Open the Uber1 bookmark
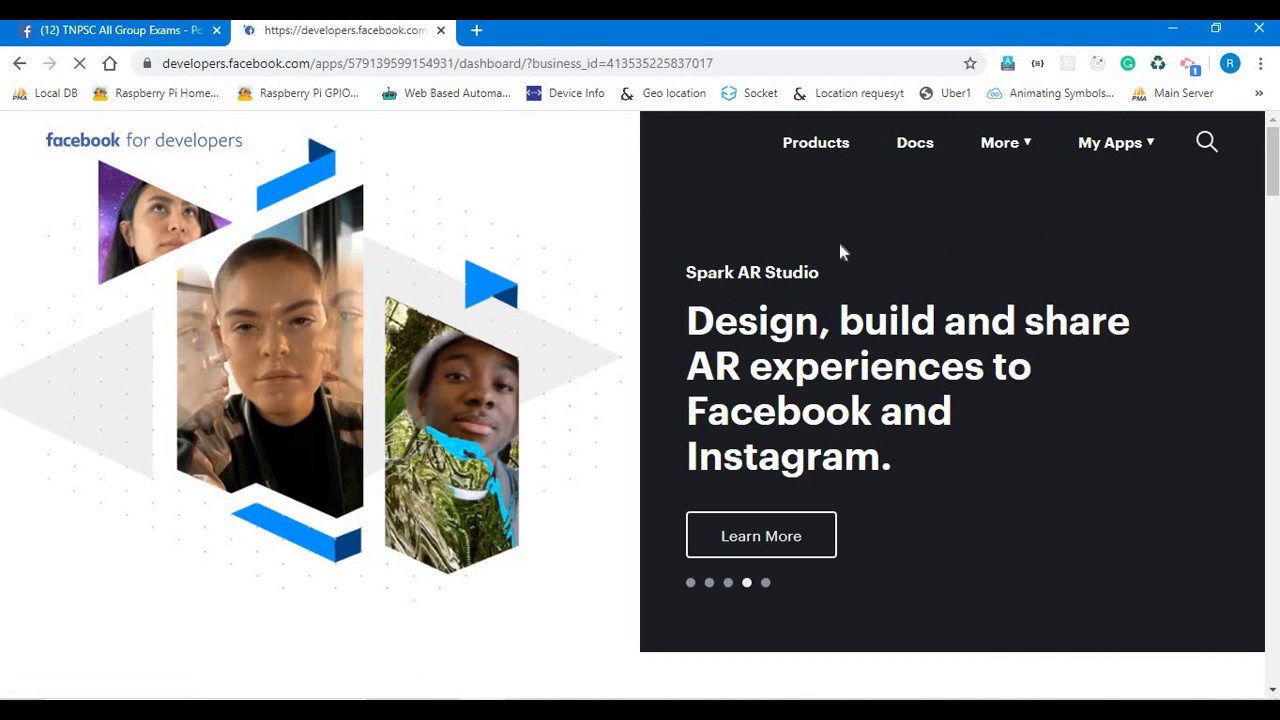 coord(945,93)
